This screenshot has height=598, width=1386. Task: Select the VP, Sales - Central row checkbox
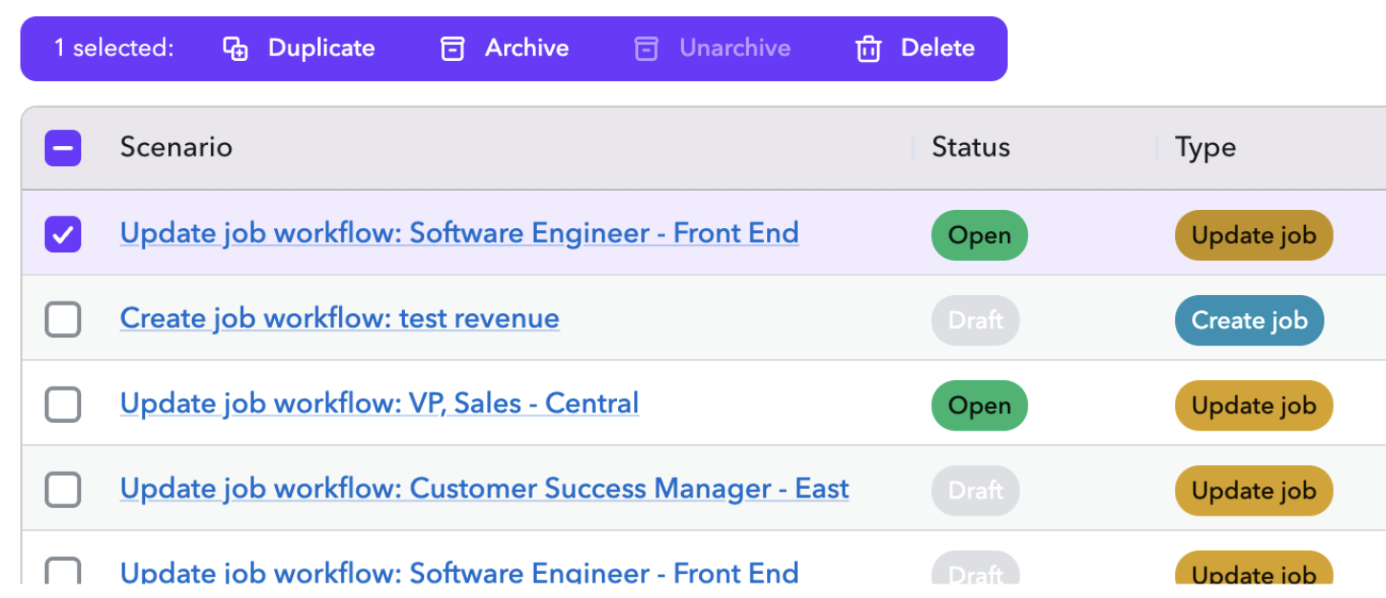(x=63, y=405)
